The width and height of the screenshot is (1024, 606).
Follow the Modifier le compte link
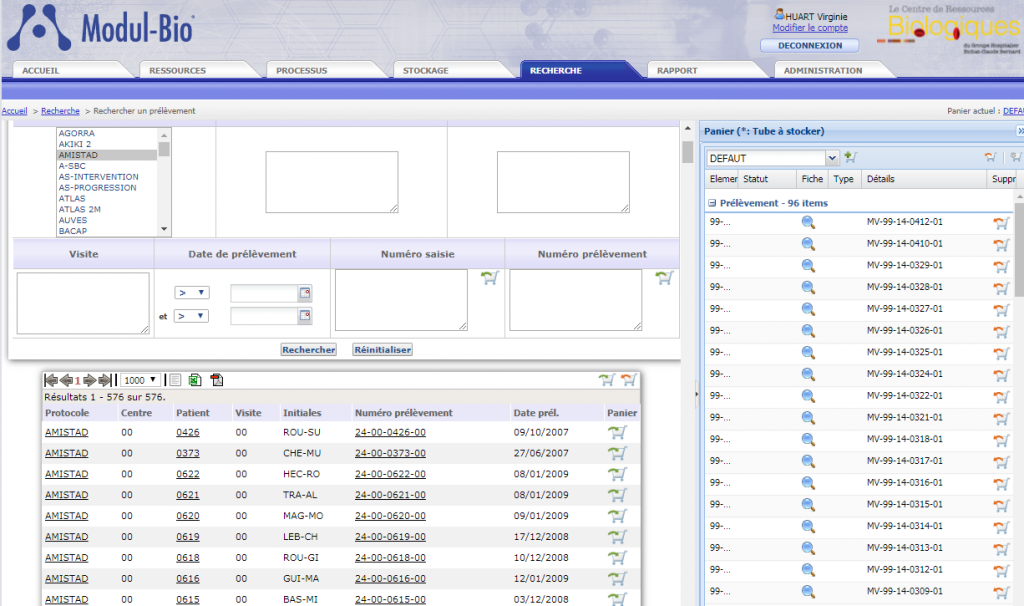pyautogui.click(x=809, y=28)
